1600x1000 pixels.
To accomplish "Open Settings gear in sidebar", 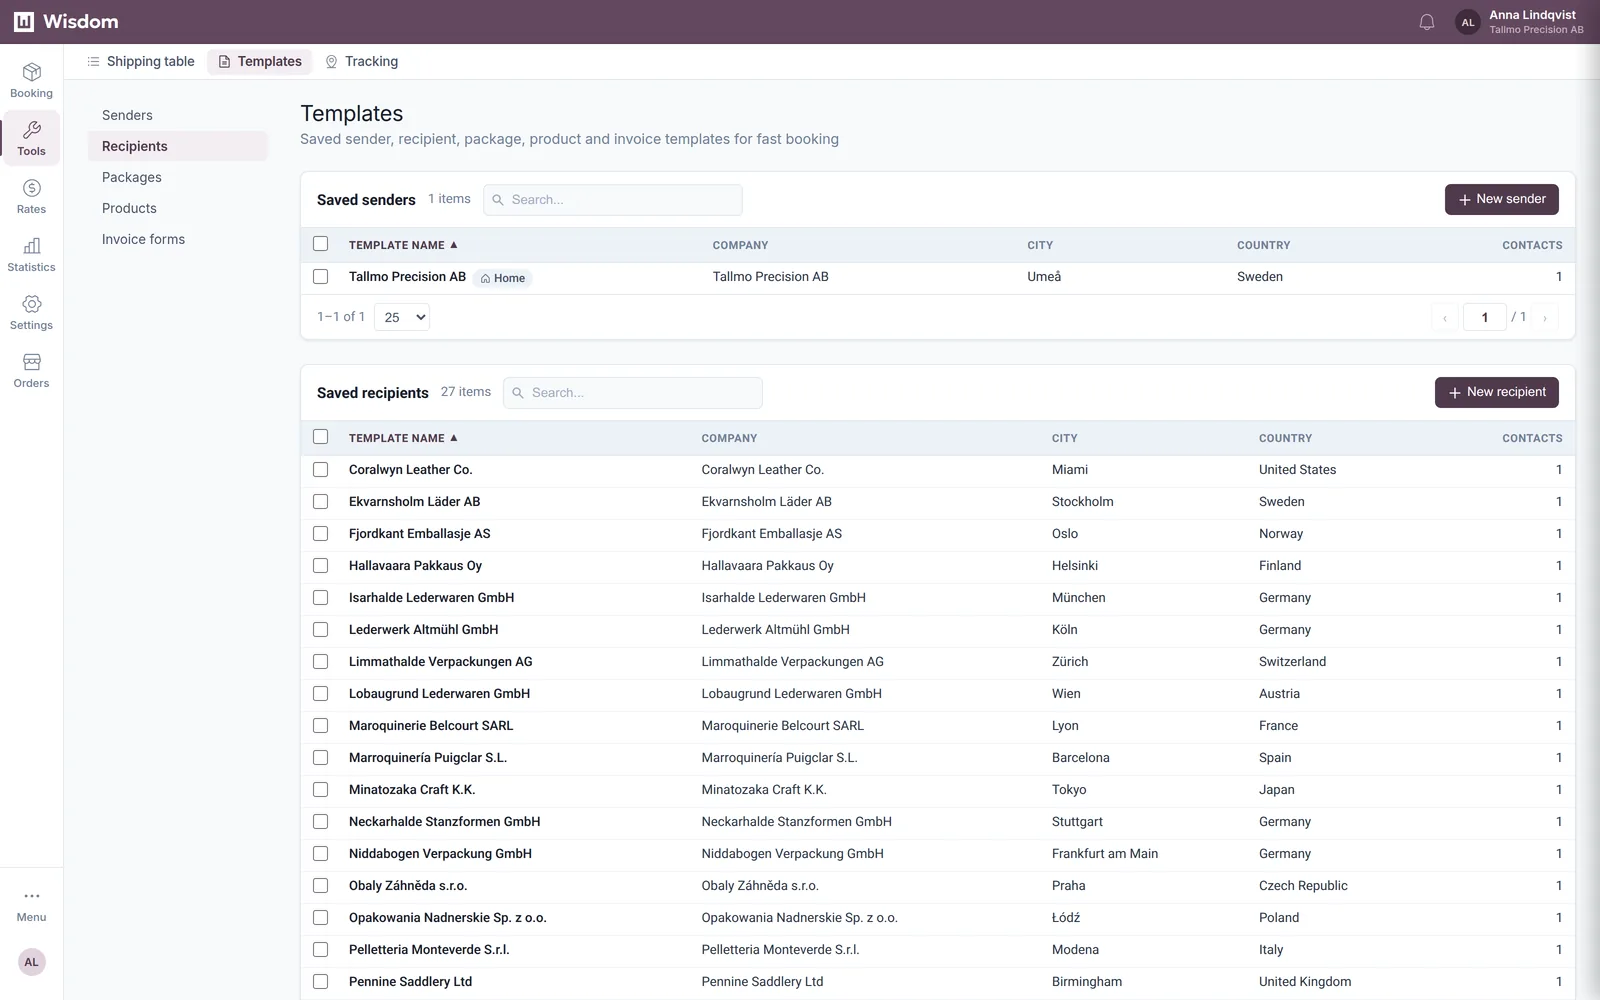I will pos(31,313).
